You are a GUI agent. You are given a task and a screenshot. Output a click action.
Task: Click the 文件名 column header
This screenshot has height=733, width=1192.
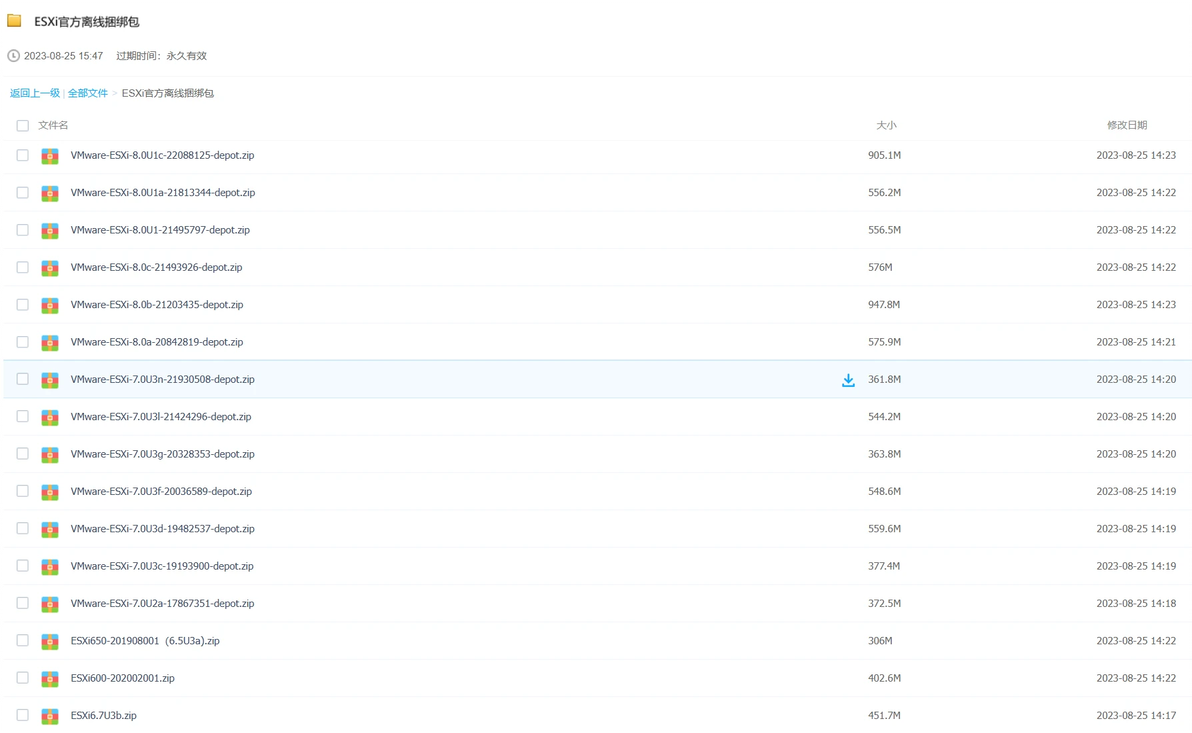(x=53, y=125)
